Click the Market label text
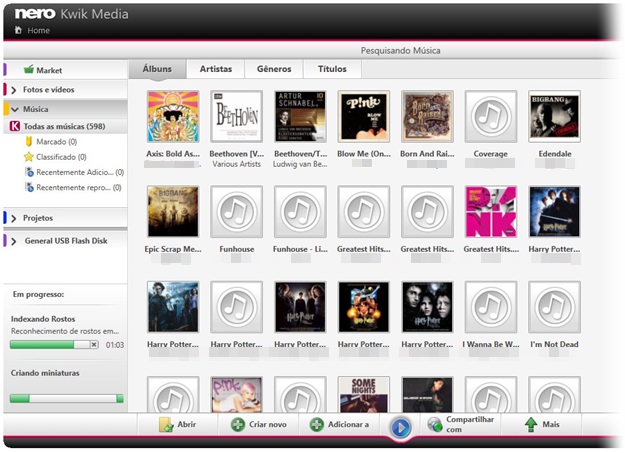 49,70
